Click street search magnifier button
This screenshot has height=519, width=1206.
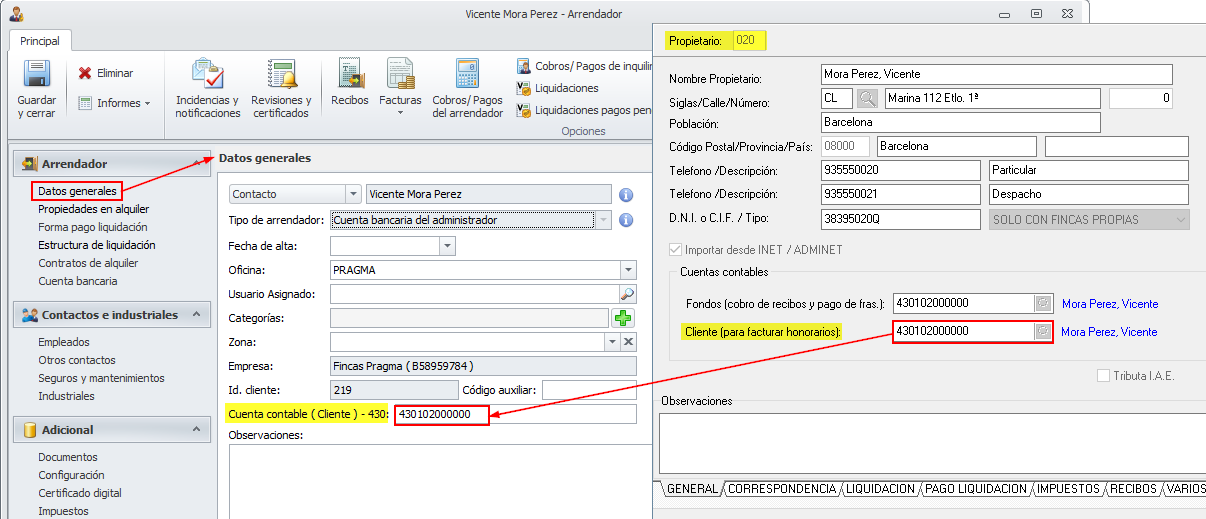[868, 98]
